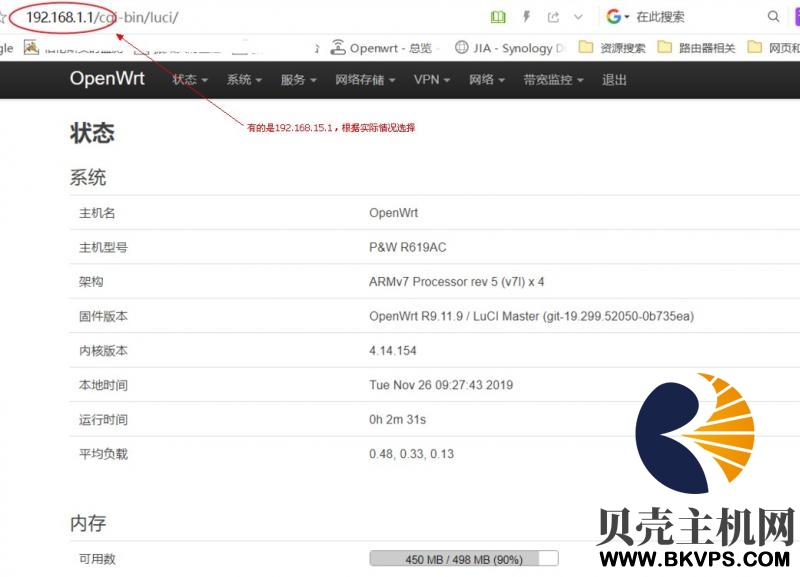Click the 内核版本 row label
The width and height of the screenshot is (800, 577).
[103, 350]
